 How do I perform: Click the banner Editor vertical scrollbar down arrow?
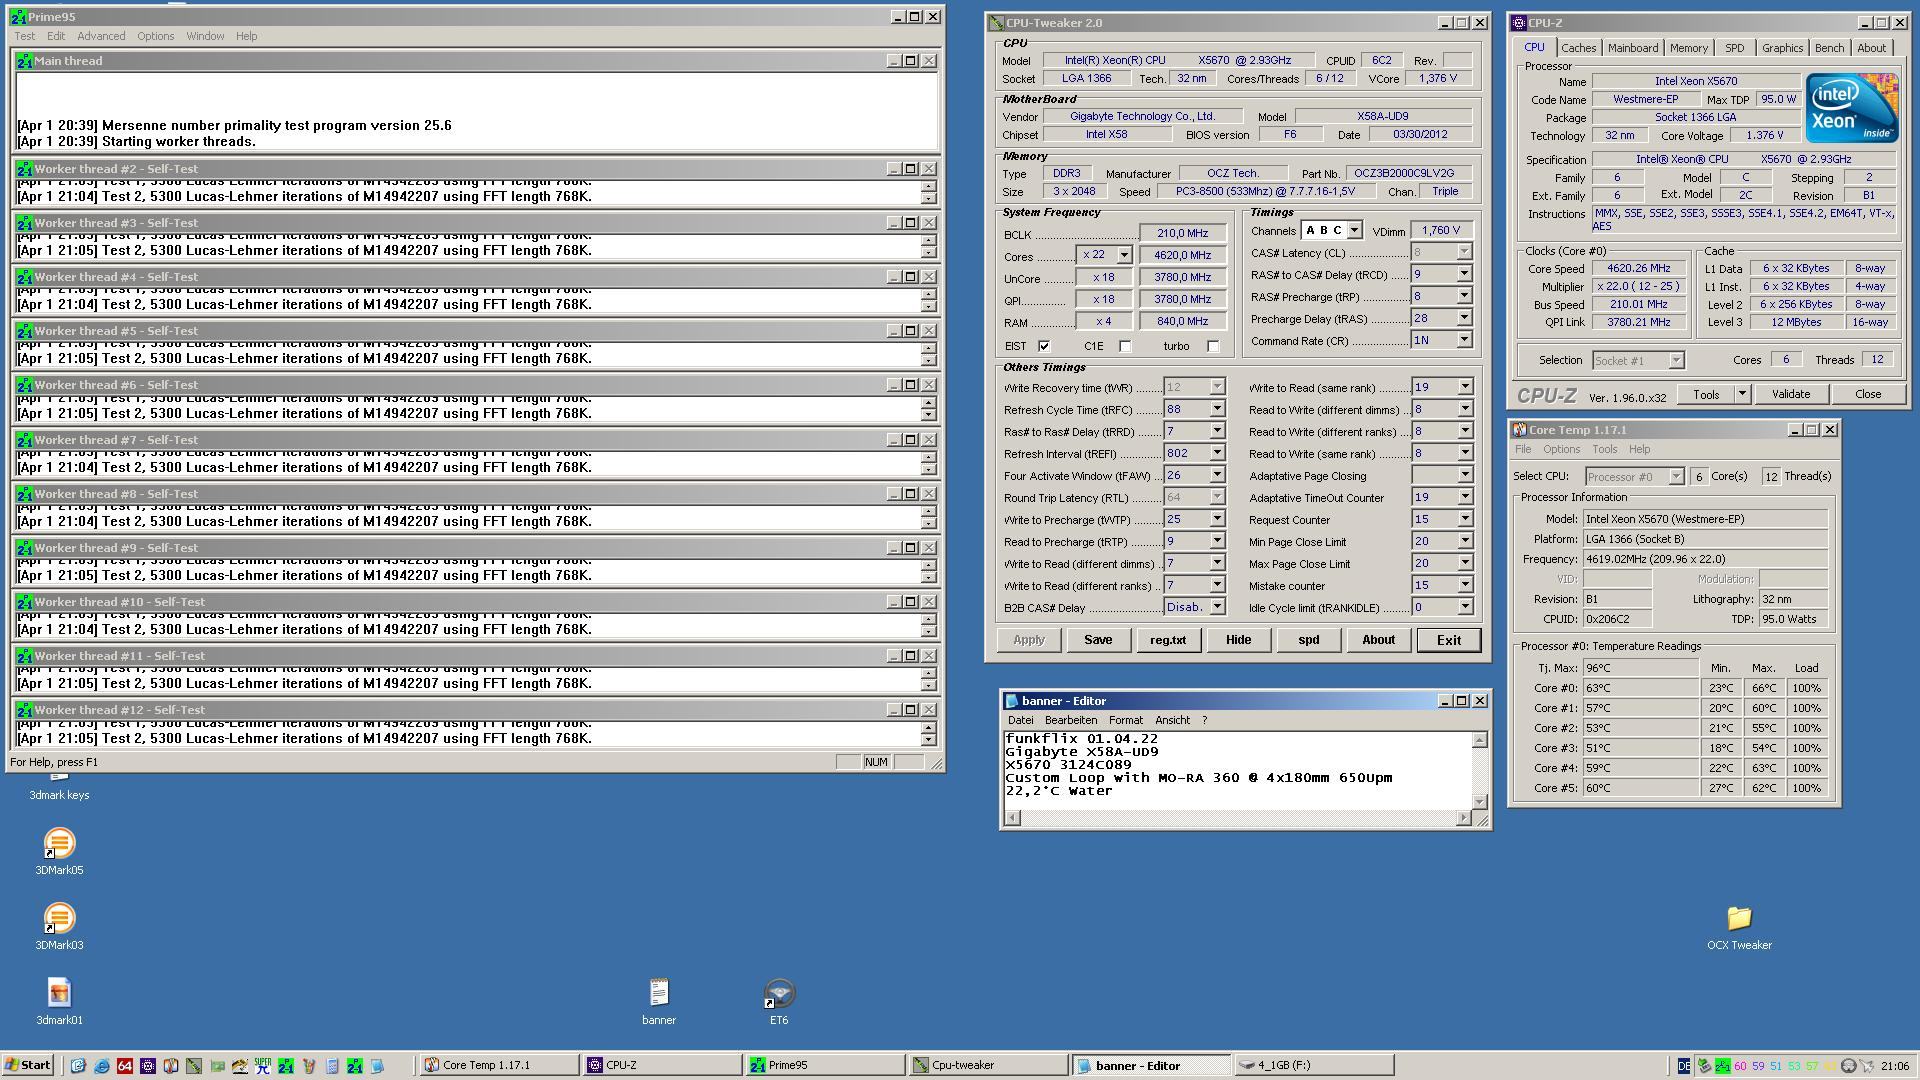coord(1479,802)
